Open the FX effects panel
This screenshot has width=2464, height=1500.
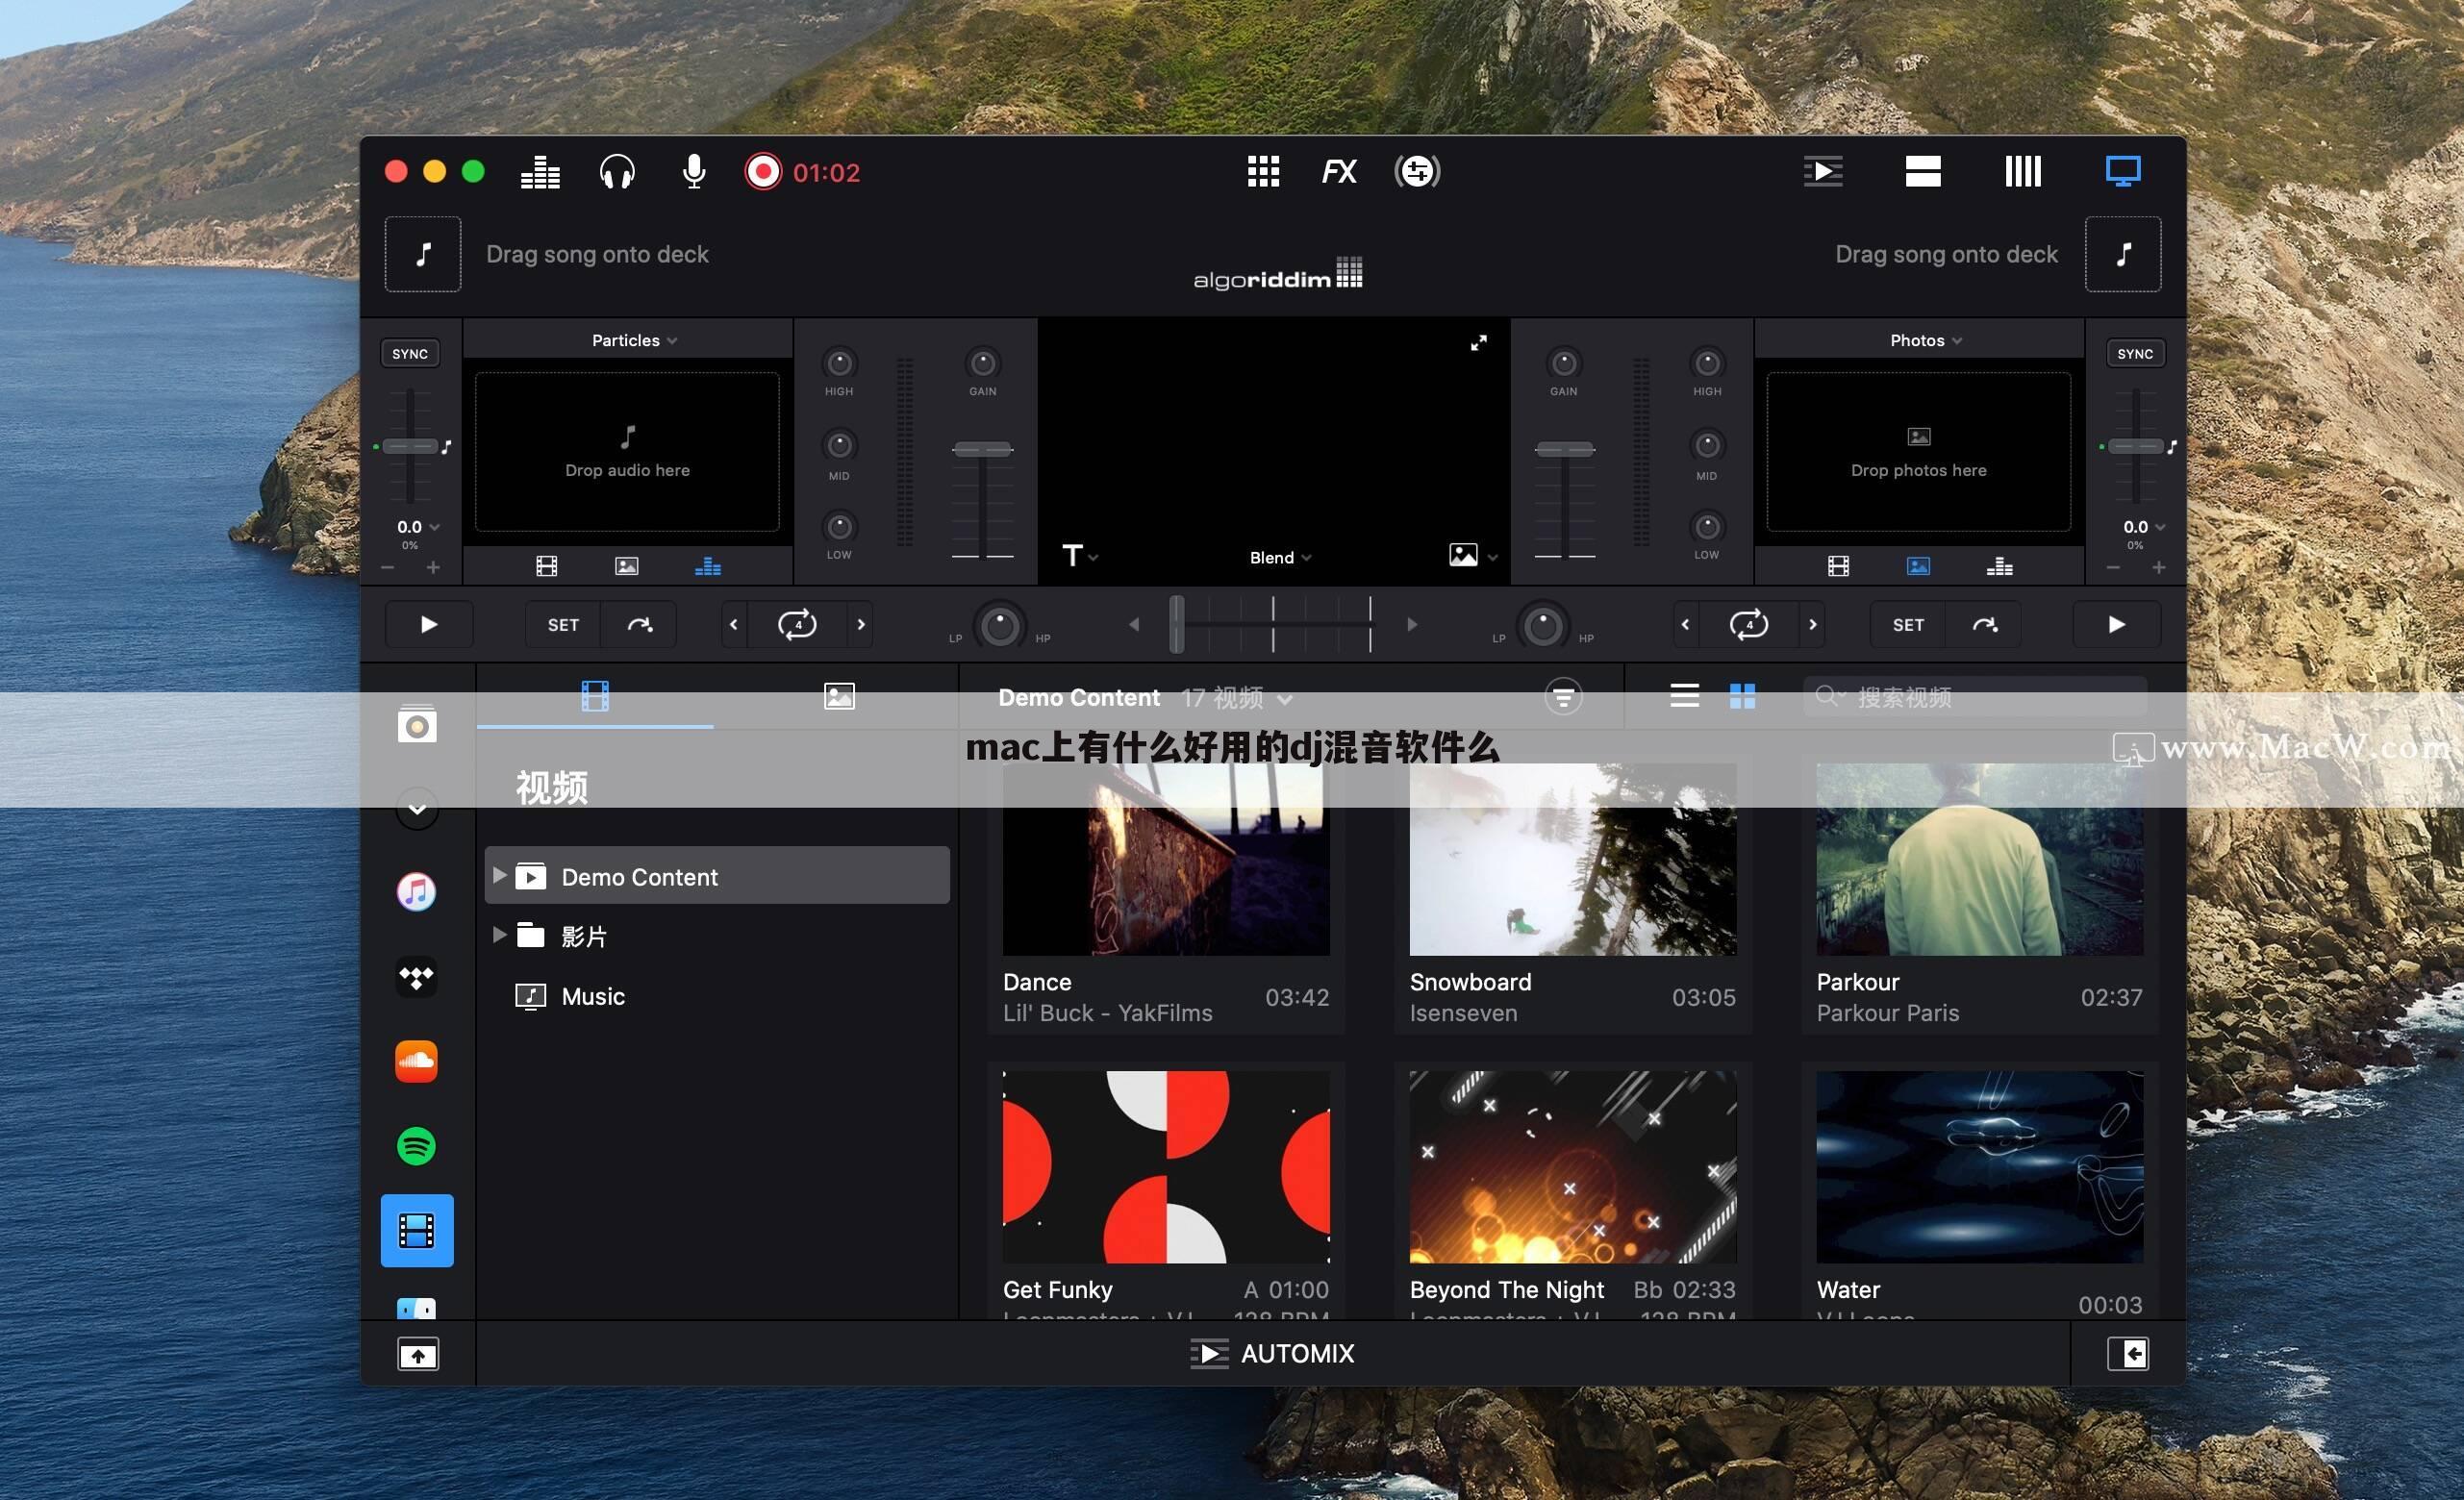1339,172
